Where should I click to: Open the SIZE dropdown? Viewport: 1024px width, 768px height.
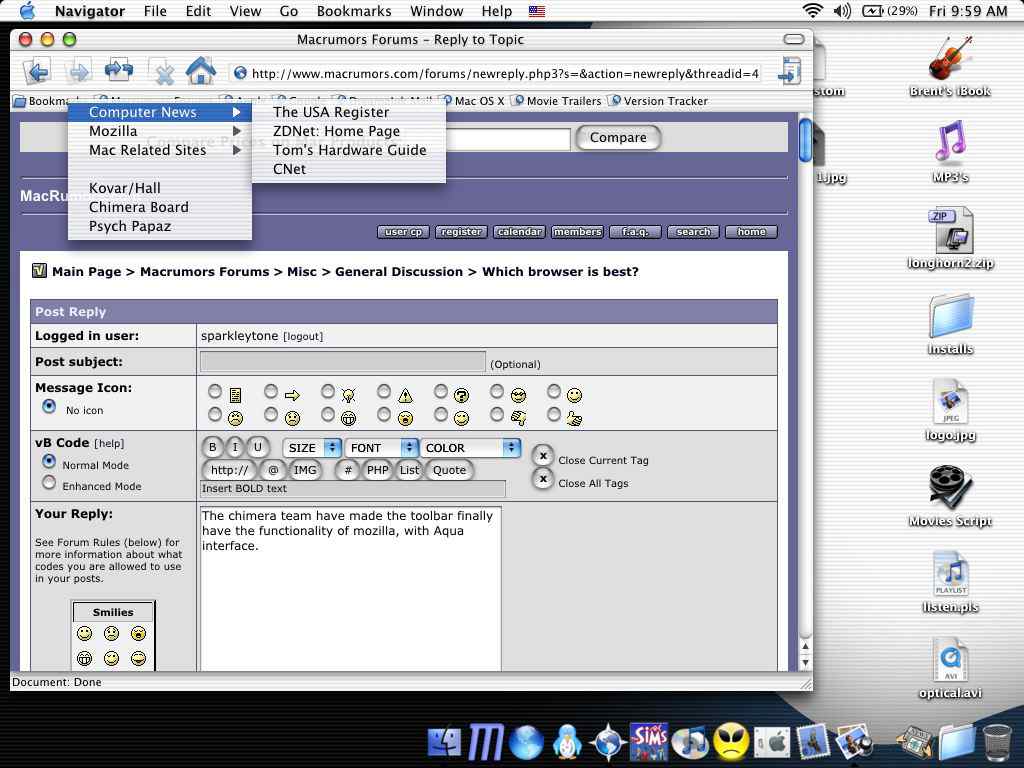[312, 447]
